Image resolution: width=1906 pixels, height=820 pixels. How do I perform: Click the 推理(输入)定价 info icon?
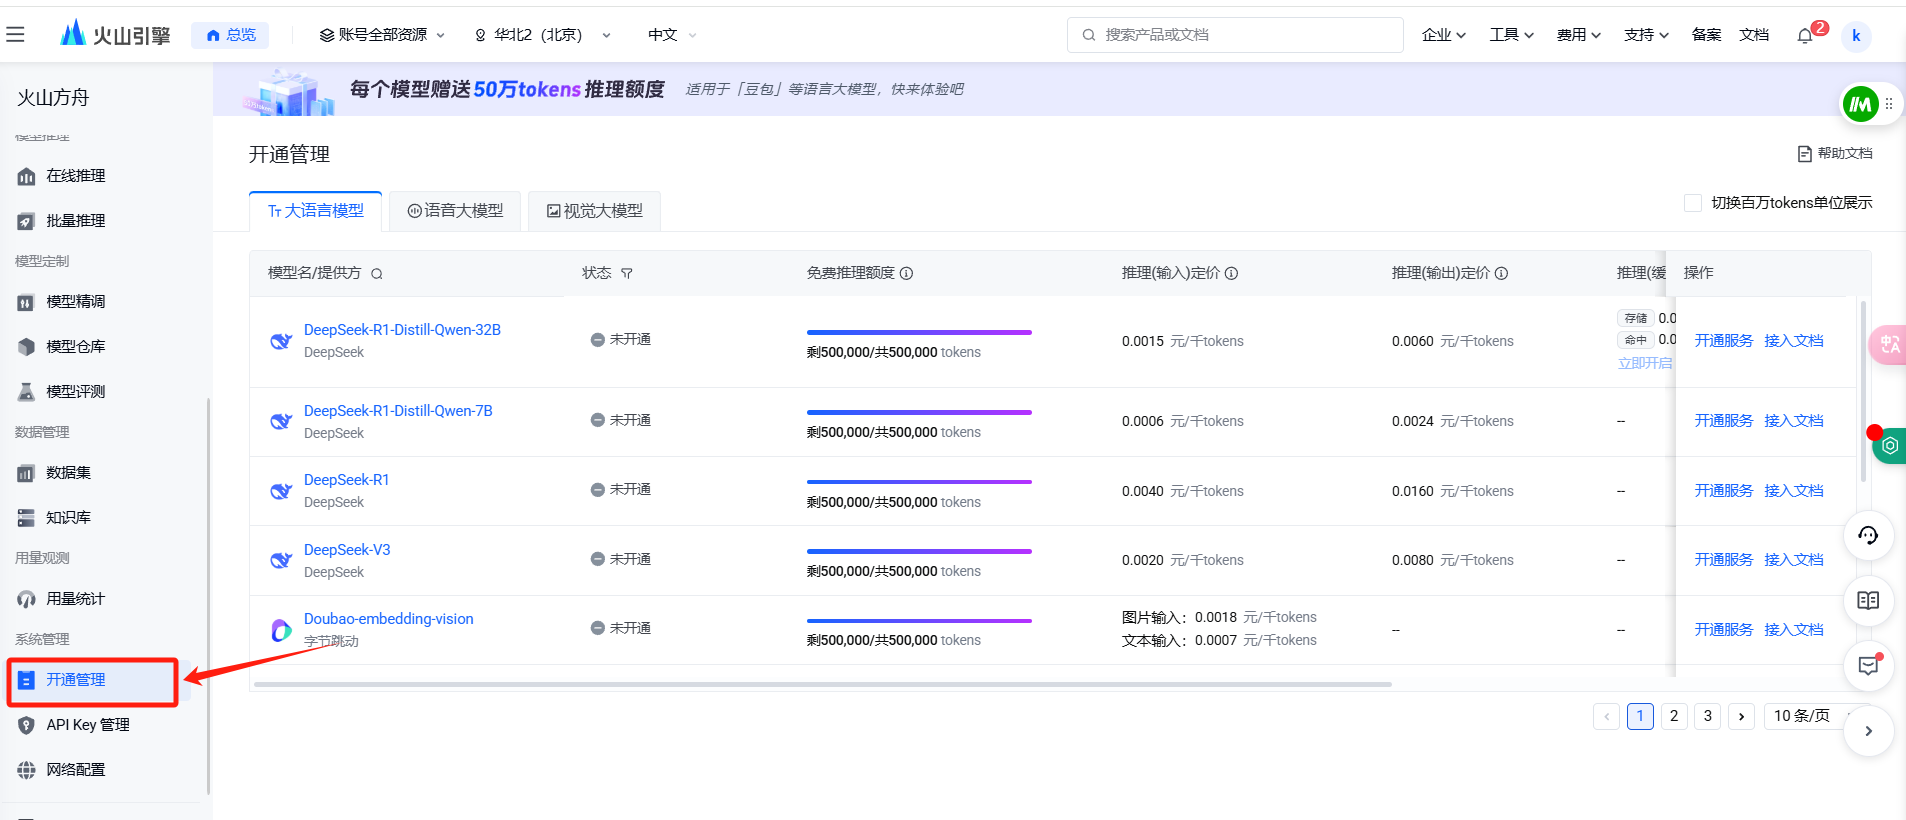(1231, 273)
